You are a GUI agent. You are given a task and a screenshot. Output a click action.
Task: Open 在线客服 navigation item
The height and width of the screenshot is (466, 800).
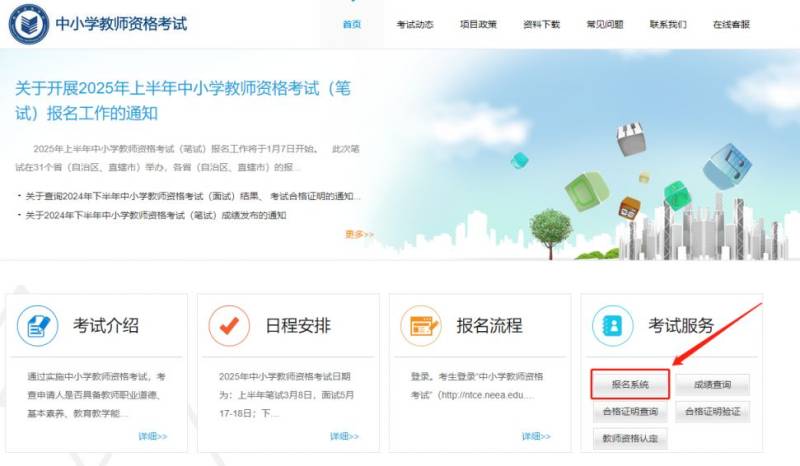pos(731,24)
